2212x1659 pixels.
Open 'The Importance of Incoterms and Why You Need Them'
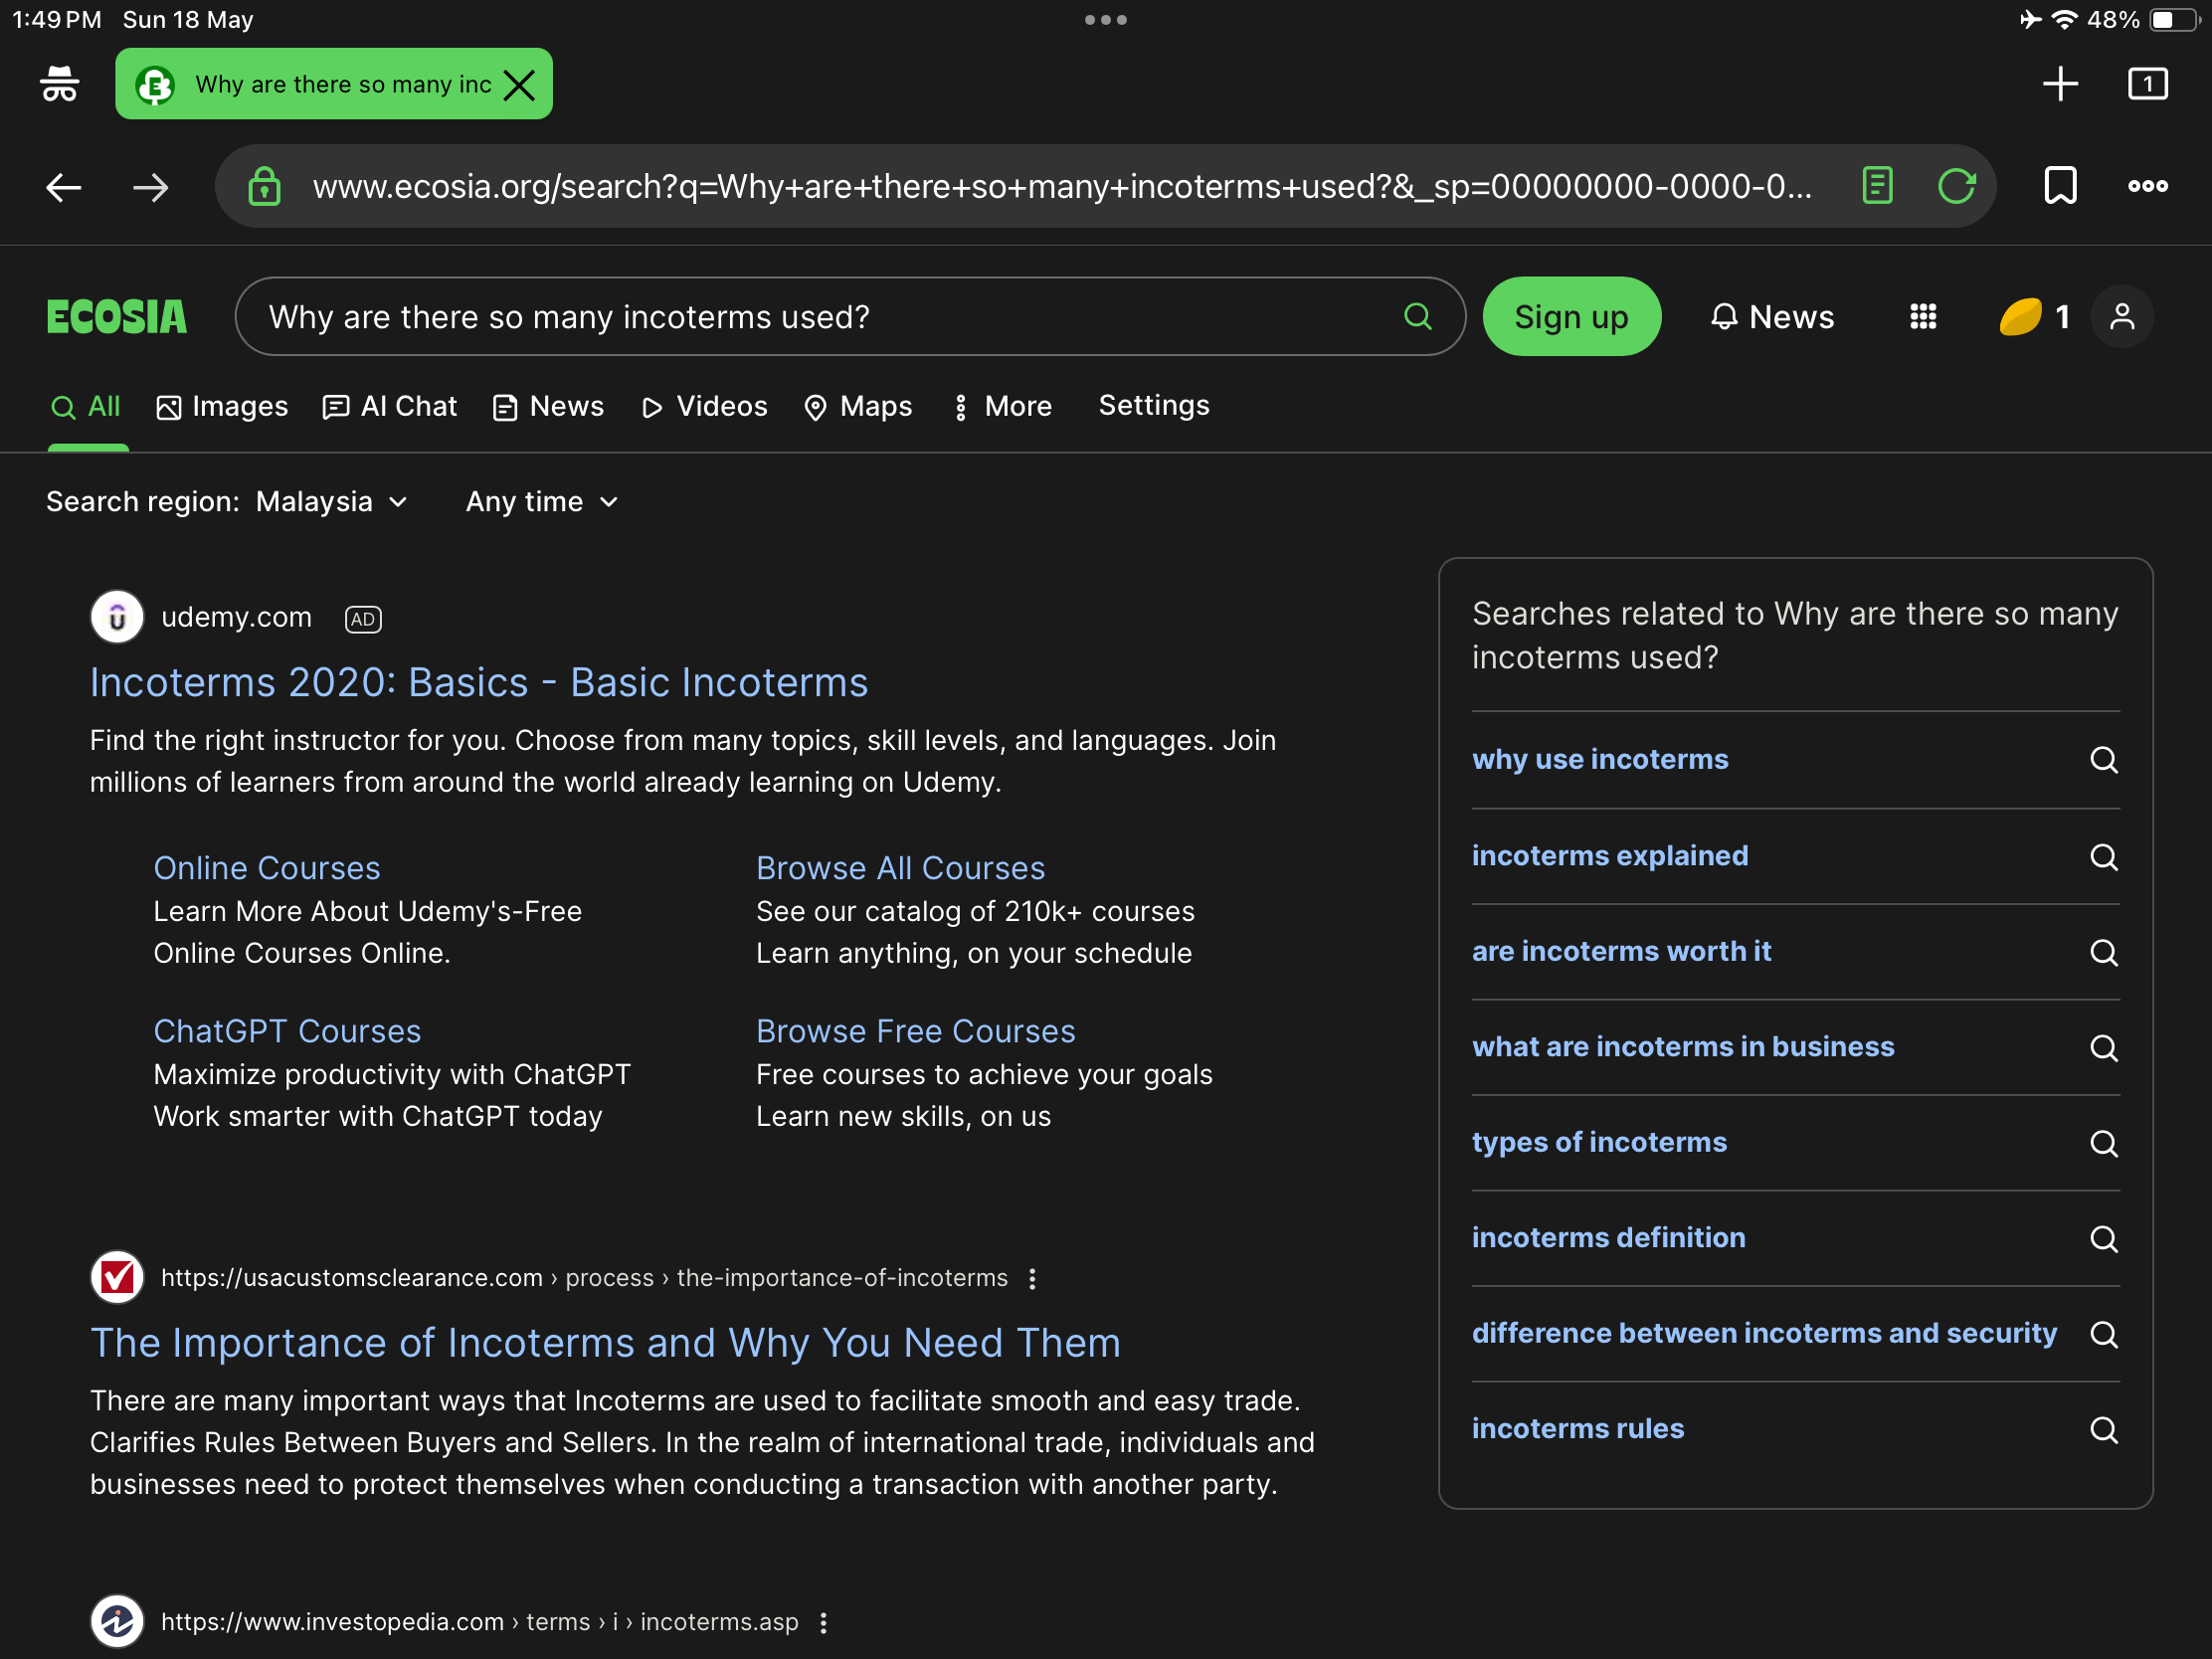pos(605,1343)
